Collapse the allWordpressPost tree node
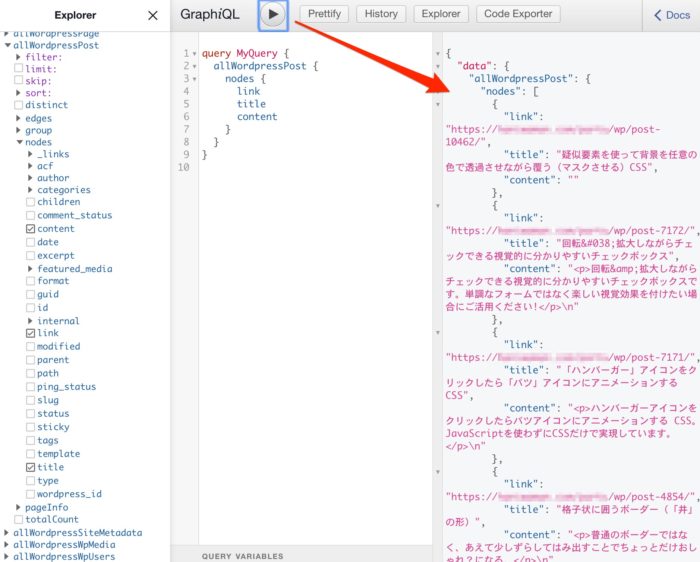Image resolution: width=700 pixels, height=562 pixels. pyautogui.click(x=7, y=45)
